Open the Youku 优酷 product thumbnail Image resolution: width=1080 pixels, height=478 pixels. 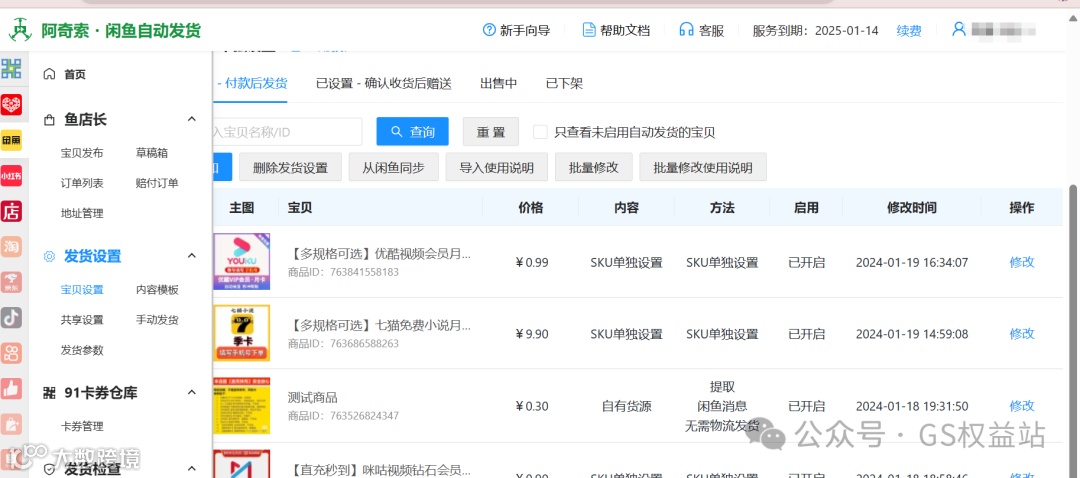click(241, 262)
